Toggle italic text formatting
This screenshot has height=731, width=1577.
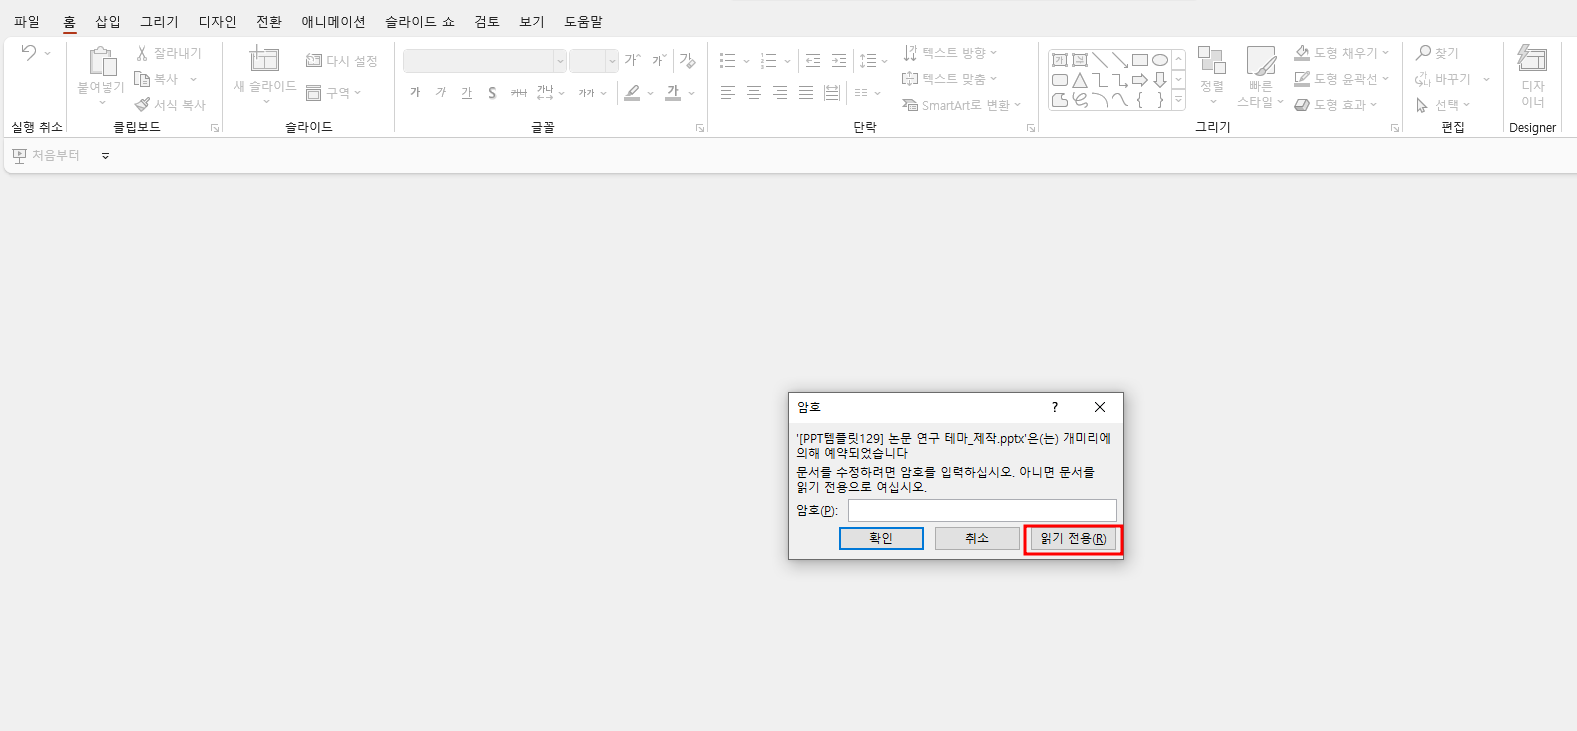pos(441,93)
